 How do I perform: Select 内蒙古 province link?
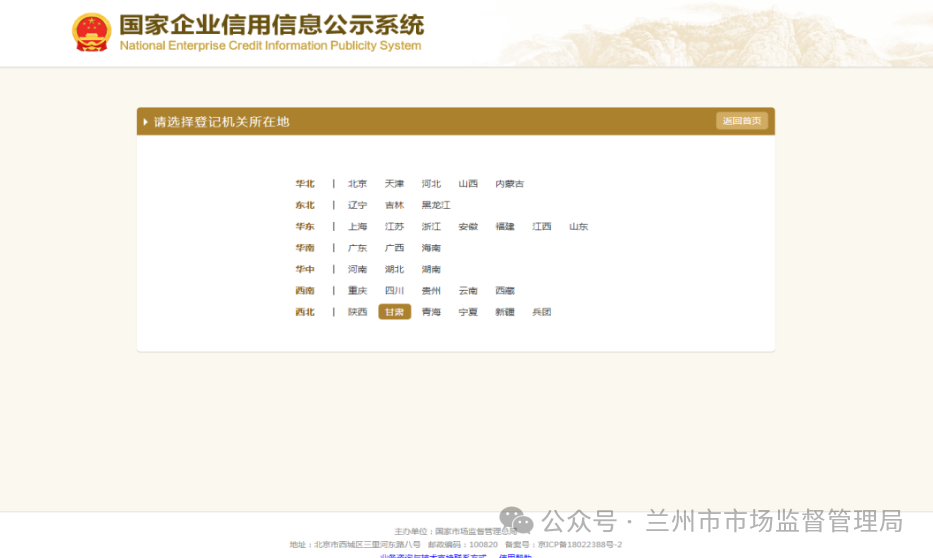pyautogui.click(x=509, y=184)
